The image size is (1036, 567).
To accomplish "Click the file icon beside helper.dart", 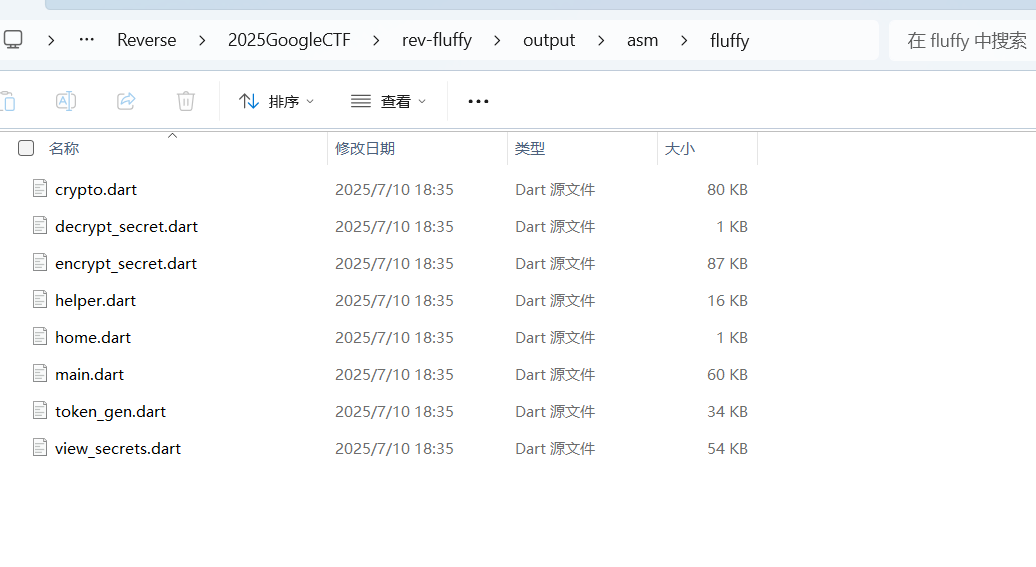I will tap(40, 300).
